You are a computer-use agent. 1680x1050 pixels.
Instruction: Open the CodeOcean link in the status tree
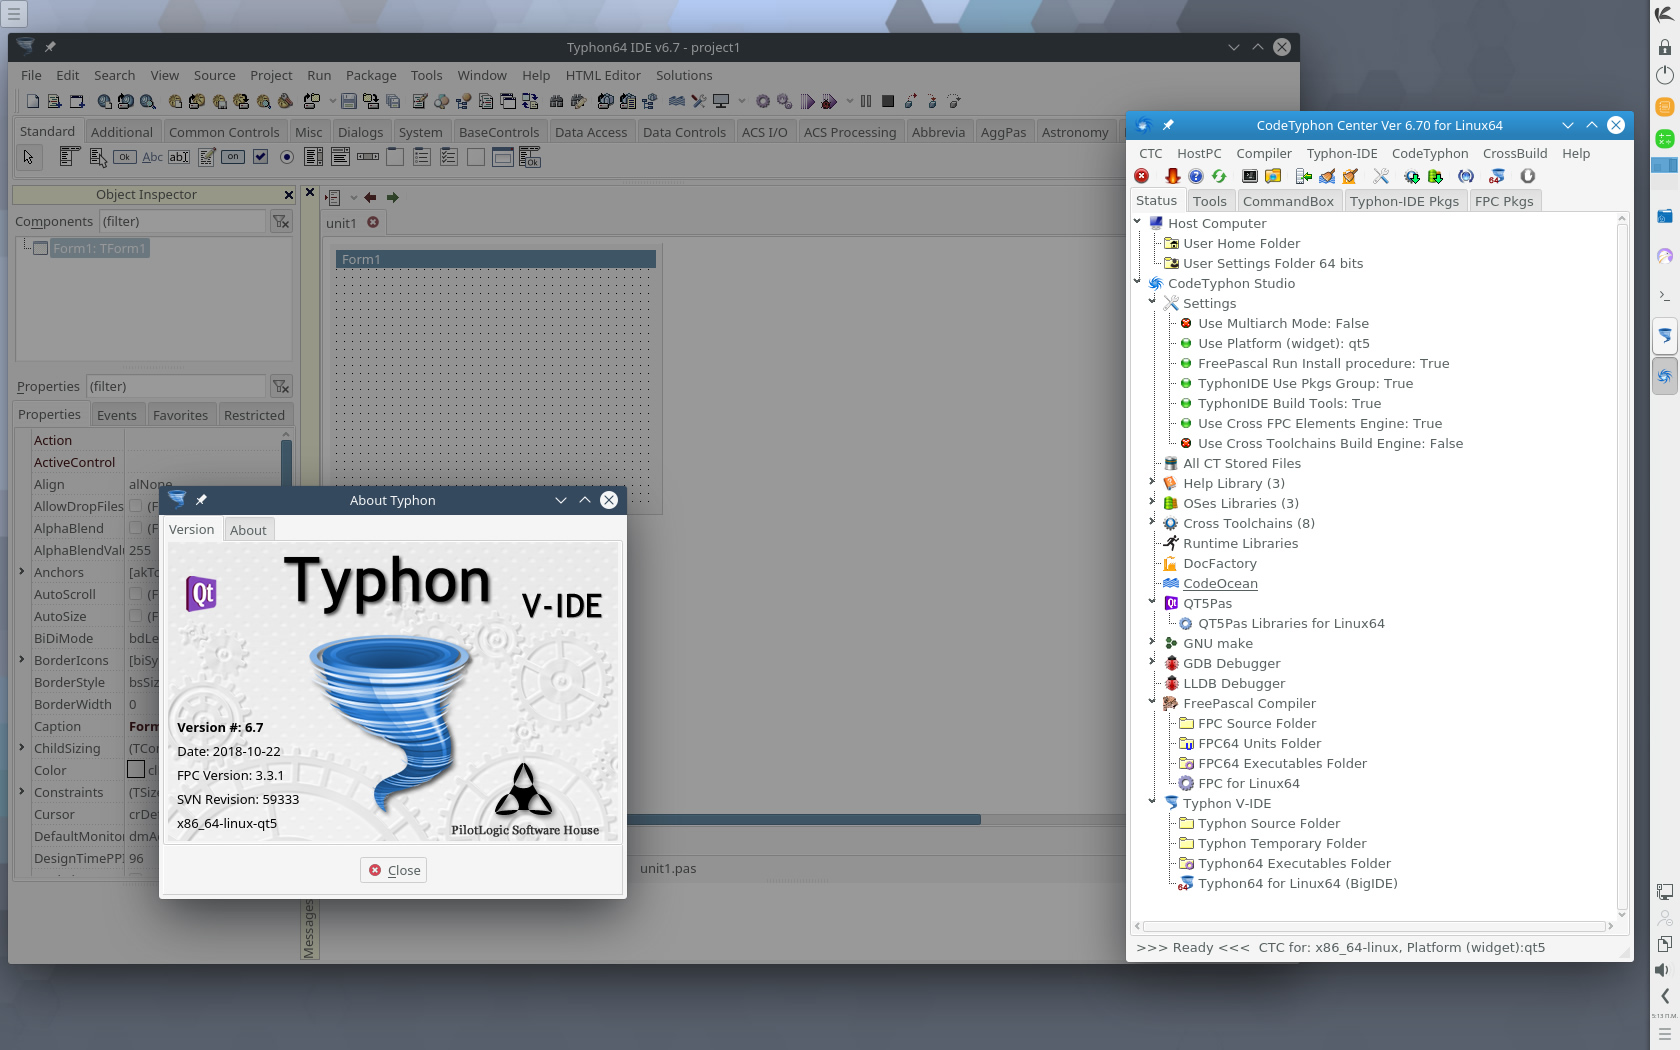coord(1220,583)
